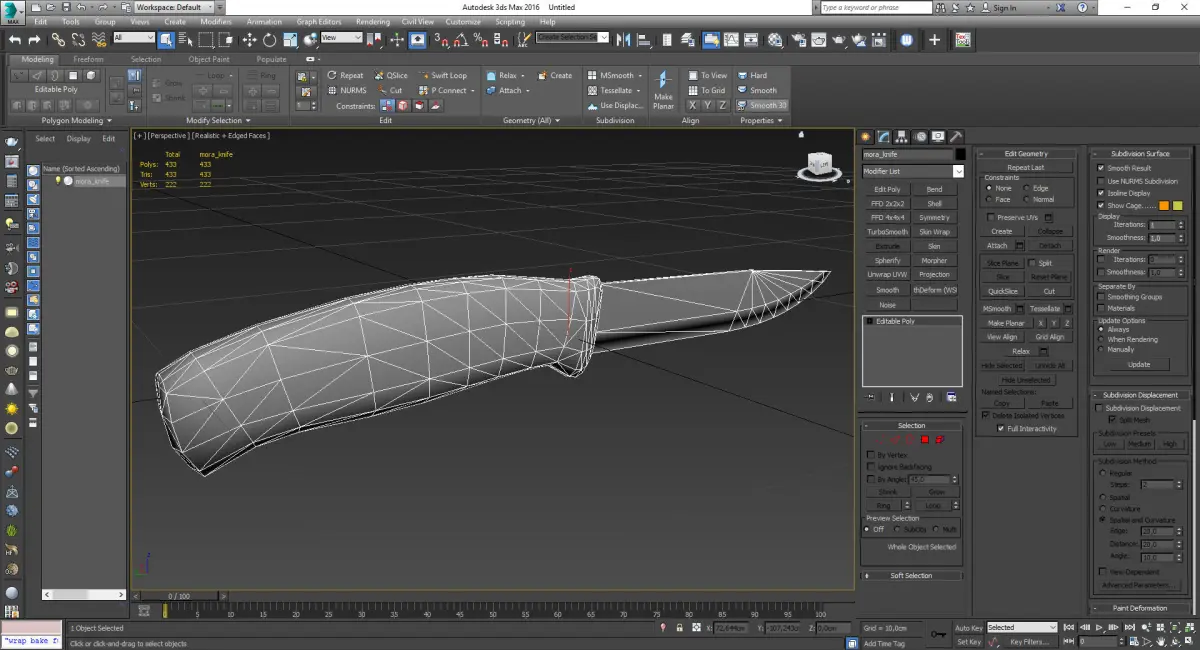
Task: Click the Repeat Last button
Action: 1026,168
